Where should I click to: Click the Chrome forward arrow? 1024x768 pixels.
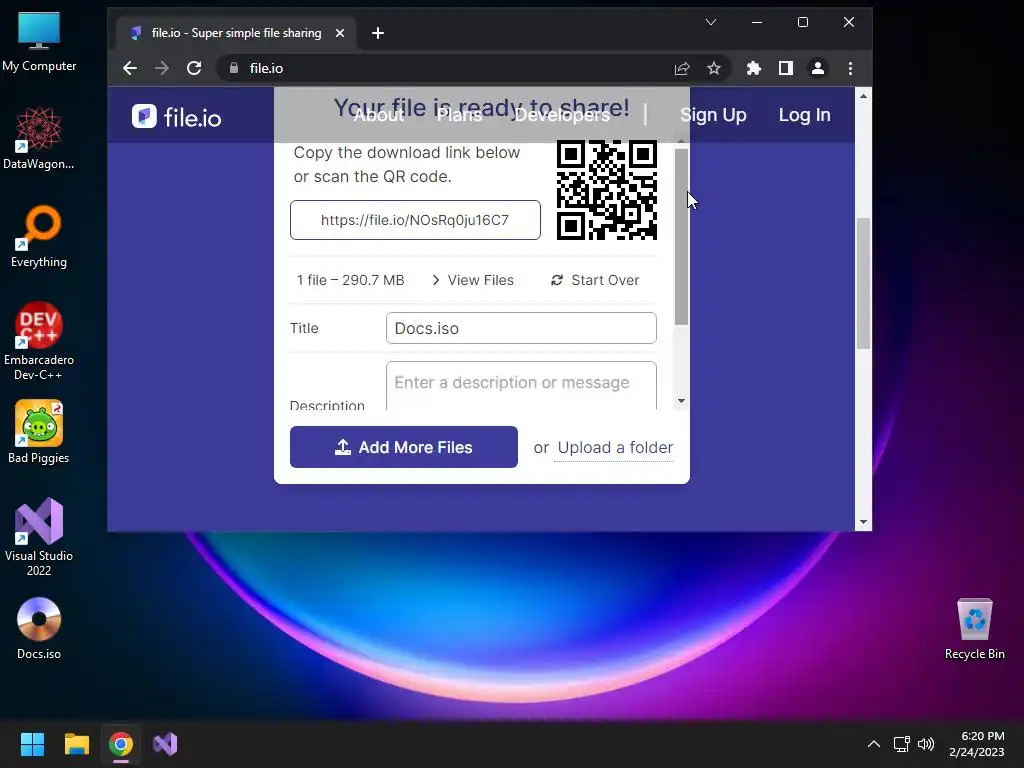tap(162, 68)
